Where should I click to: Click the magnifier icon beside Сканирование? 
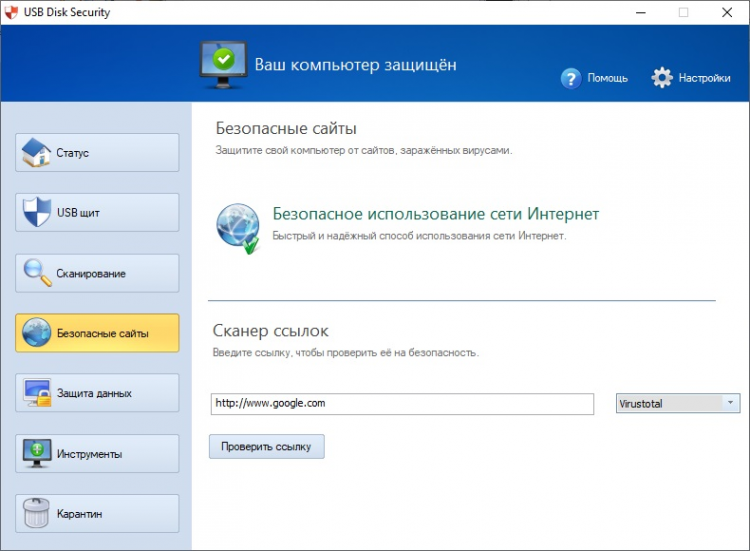pos(37,273)
